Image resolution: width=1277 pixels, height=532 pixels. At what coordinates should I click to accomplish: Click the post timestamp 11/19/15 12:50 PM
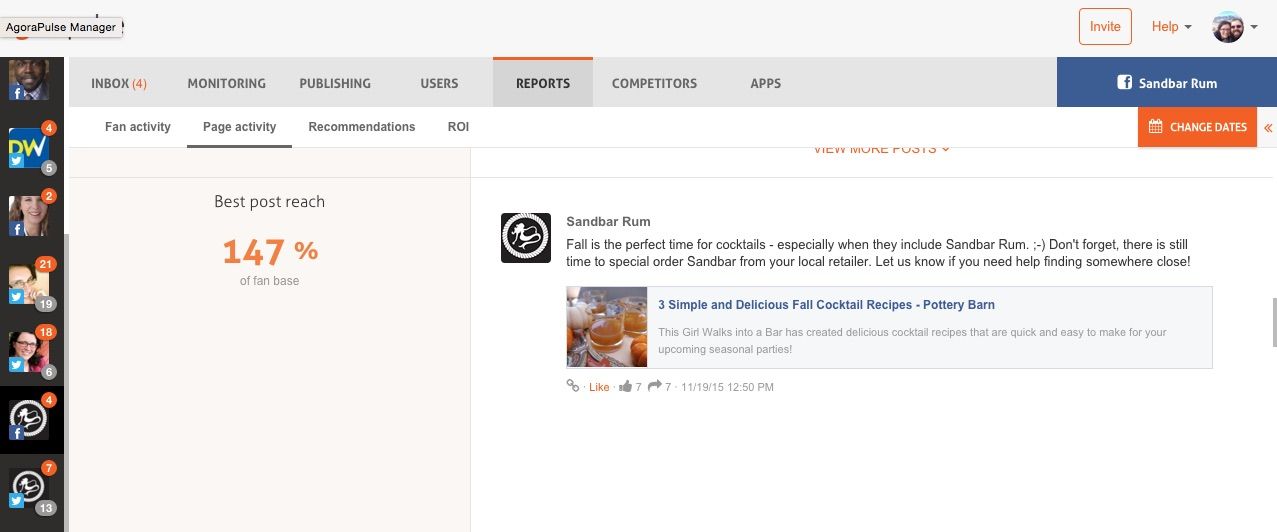tap(727, 387)
